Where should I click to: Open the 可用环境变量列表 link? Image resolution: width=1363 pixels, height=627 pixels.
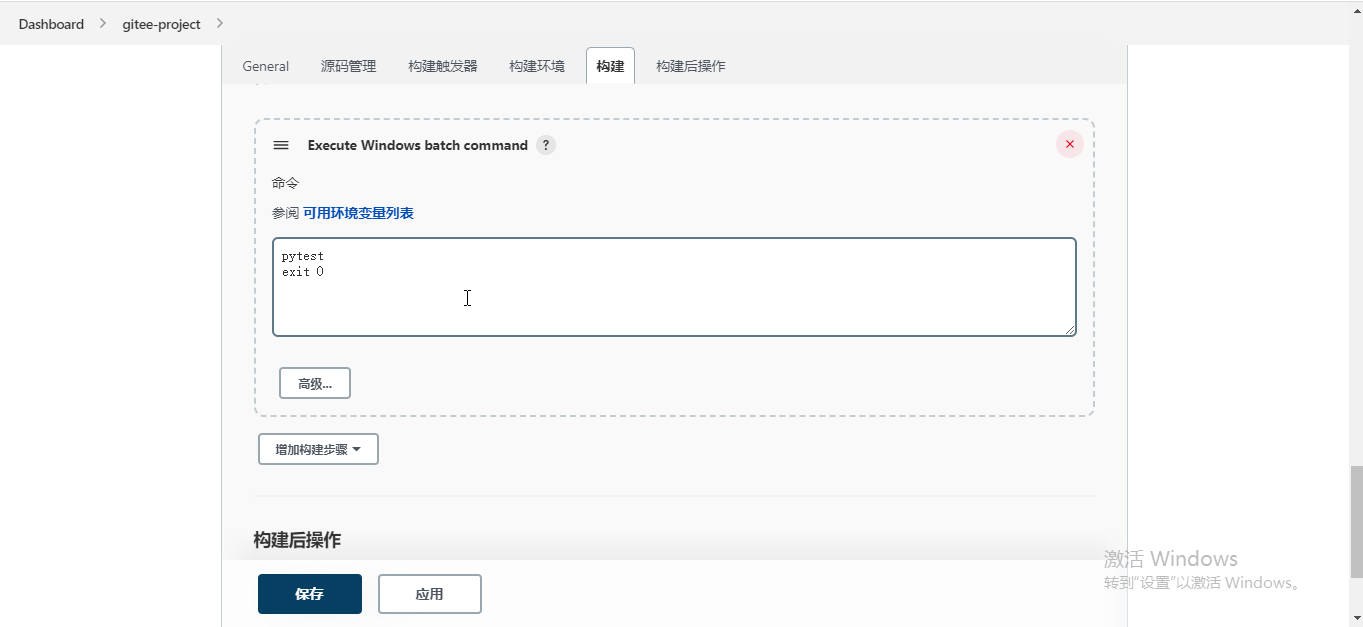[358, 213]
